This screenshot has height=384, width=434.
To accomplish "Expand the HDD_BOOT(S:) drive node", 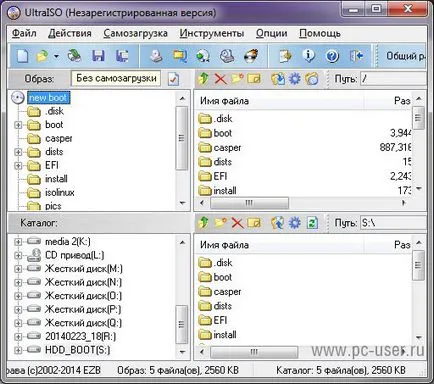I will click(18, 350).
